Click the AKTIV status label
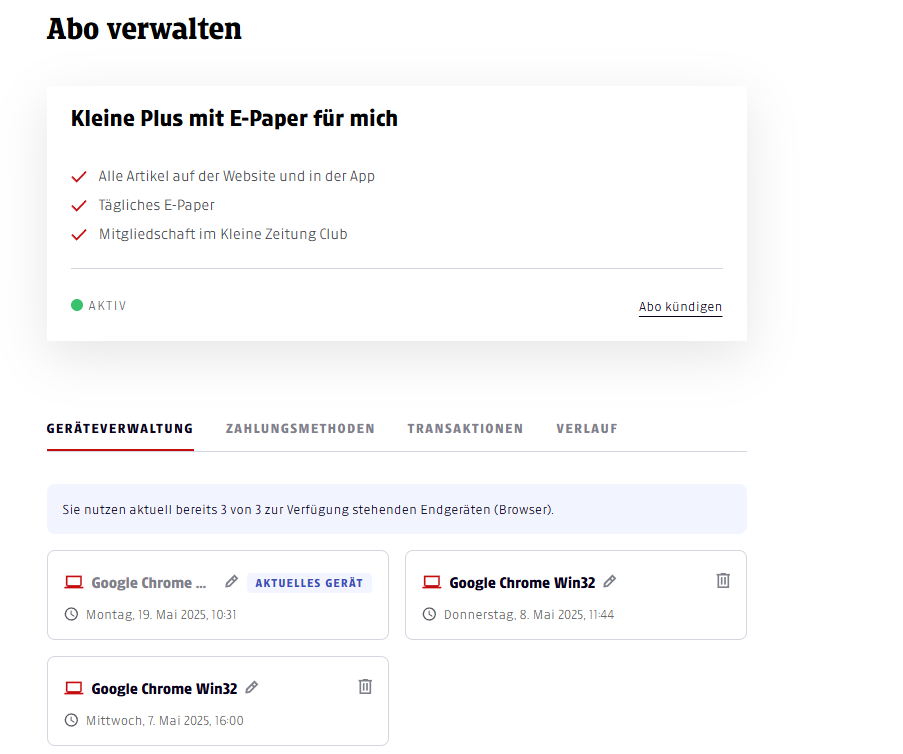 click(107, 306)
